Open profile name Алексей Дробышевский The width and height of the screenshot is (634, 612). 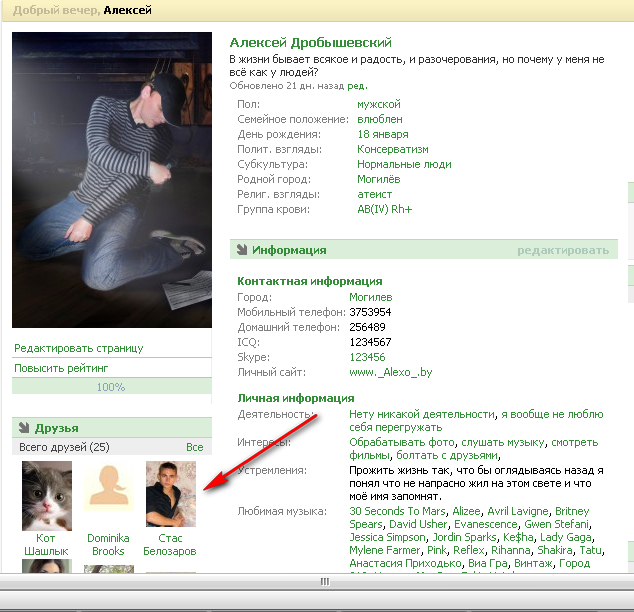[x=311, y=42]
